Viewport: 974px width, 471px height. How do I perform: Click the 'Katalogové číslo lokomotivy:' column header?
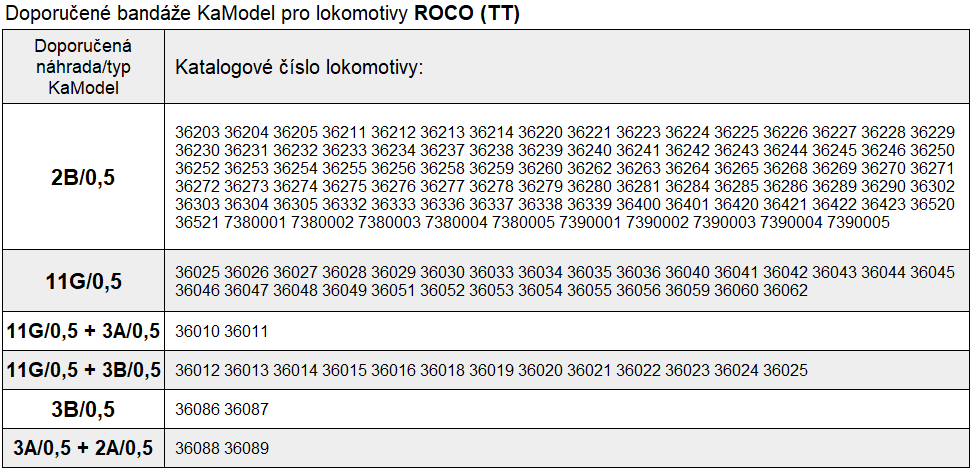300,68
